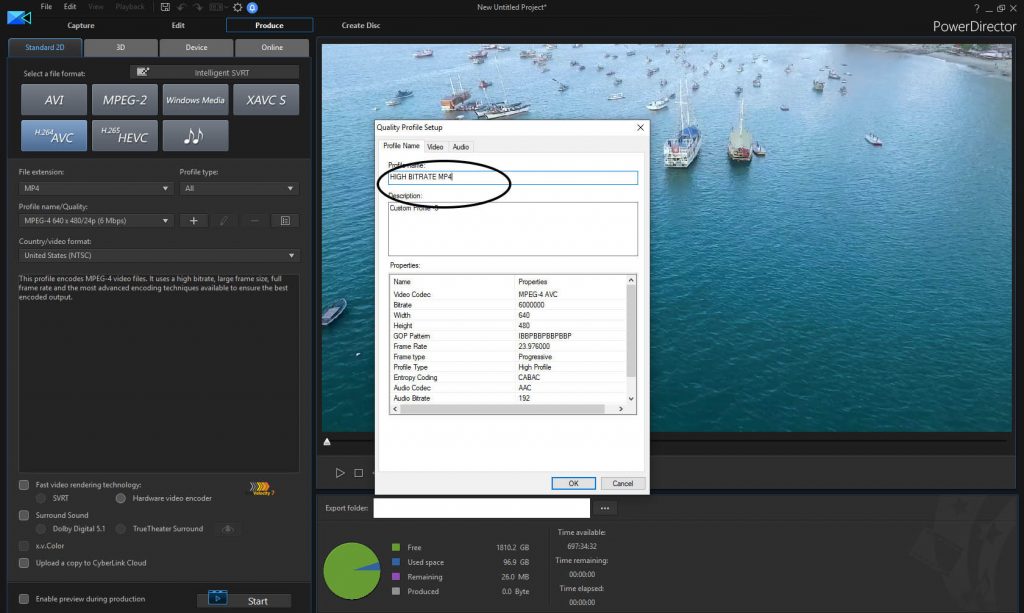The height and width of the screenshot is (613, 1024).
Task: Enable Upload a copy to CyberLink Cloud
Action: pos(24,563)
